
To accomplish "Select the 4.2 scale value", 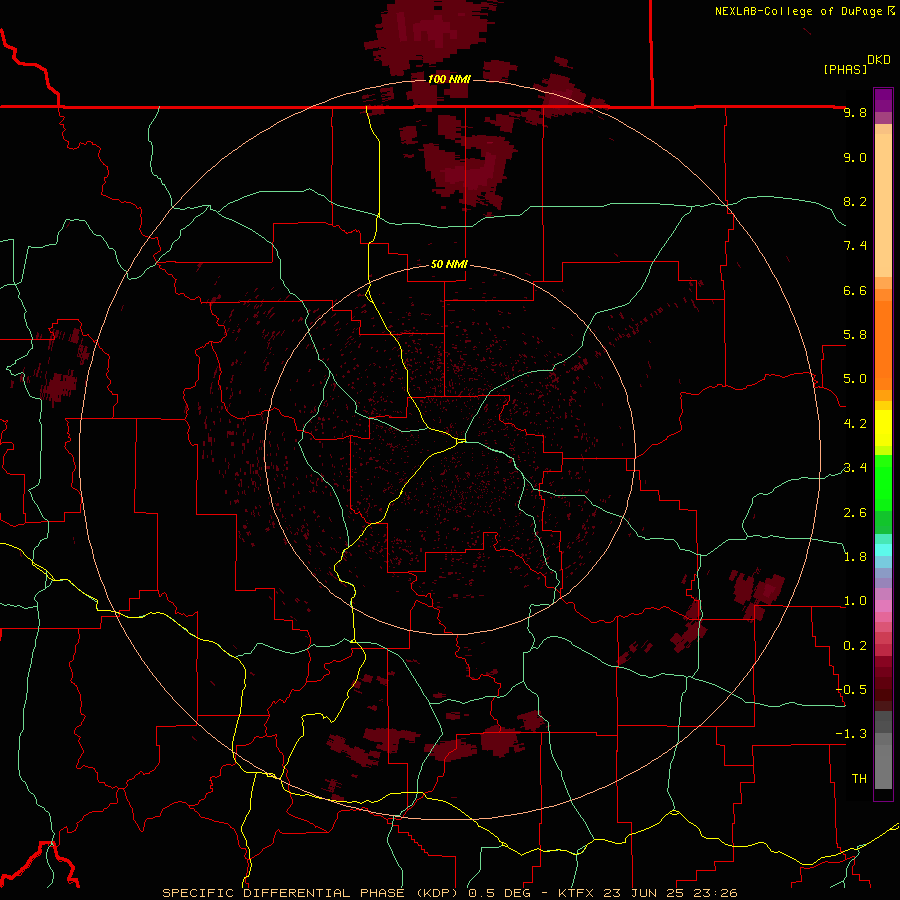I will (x=855, y=424).
